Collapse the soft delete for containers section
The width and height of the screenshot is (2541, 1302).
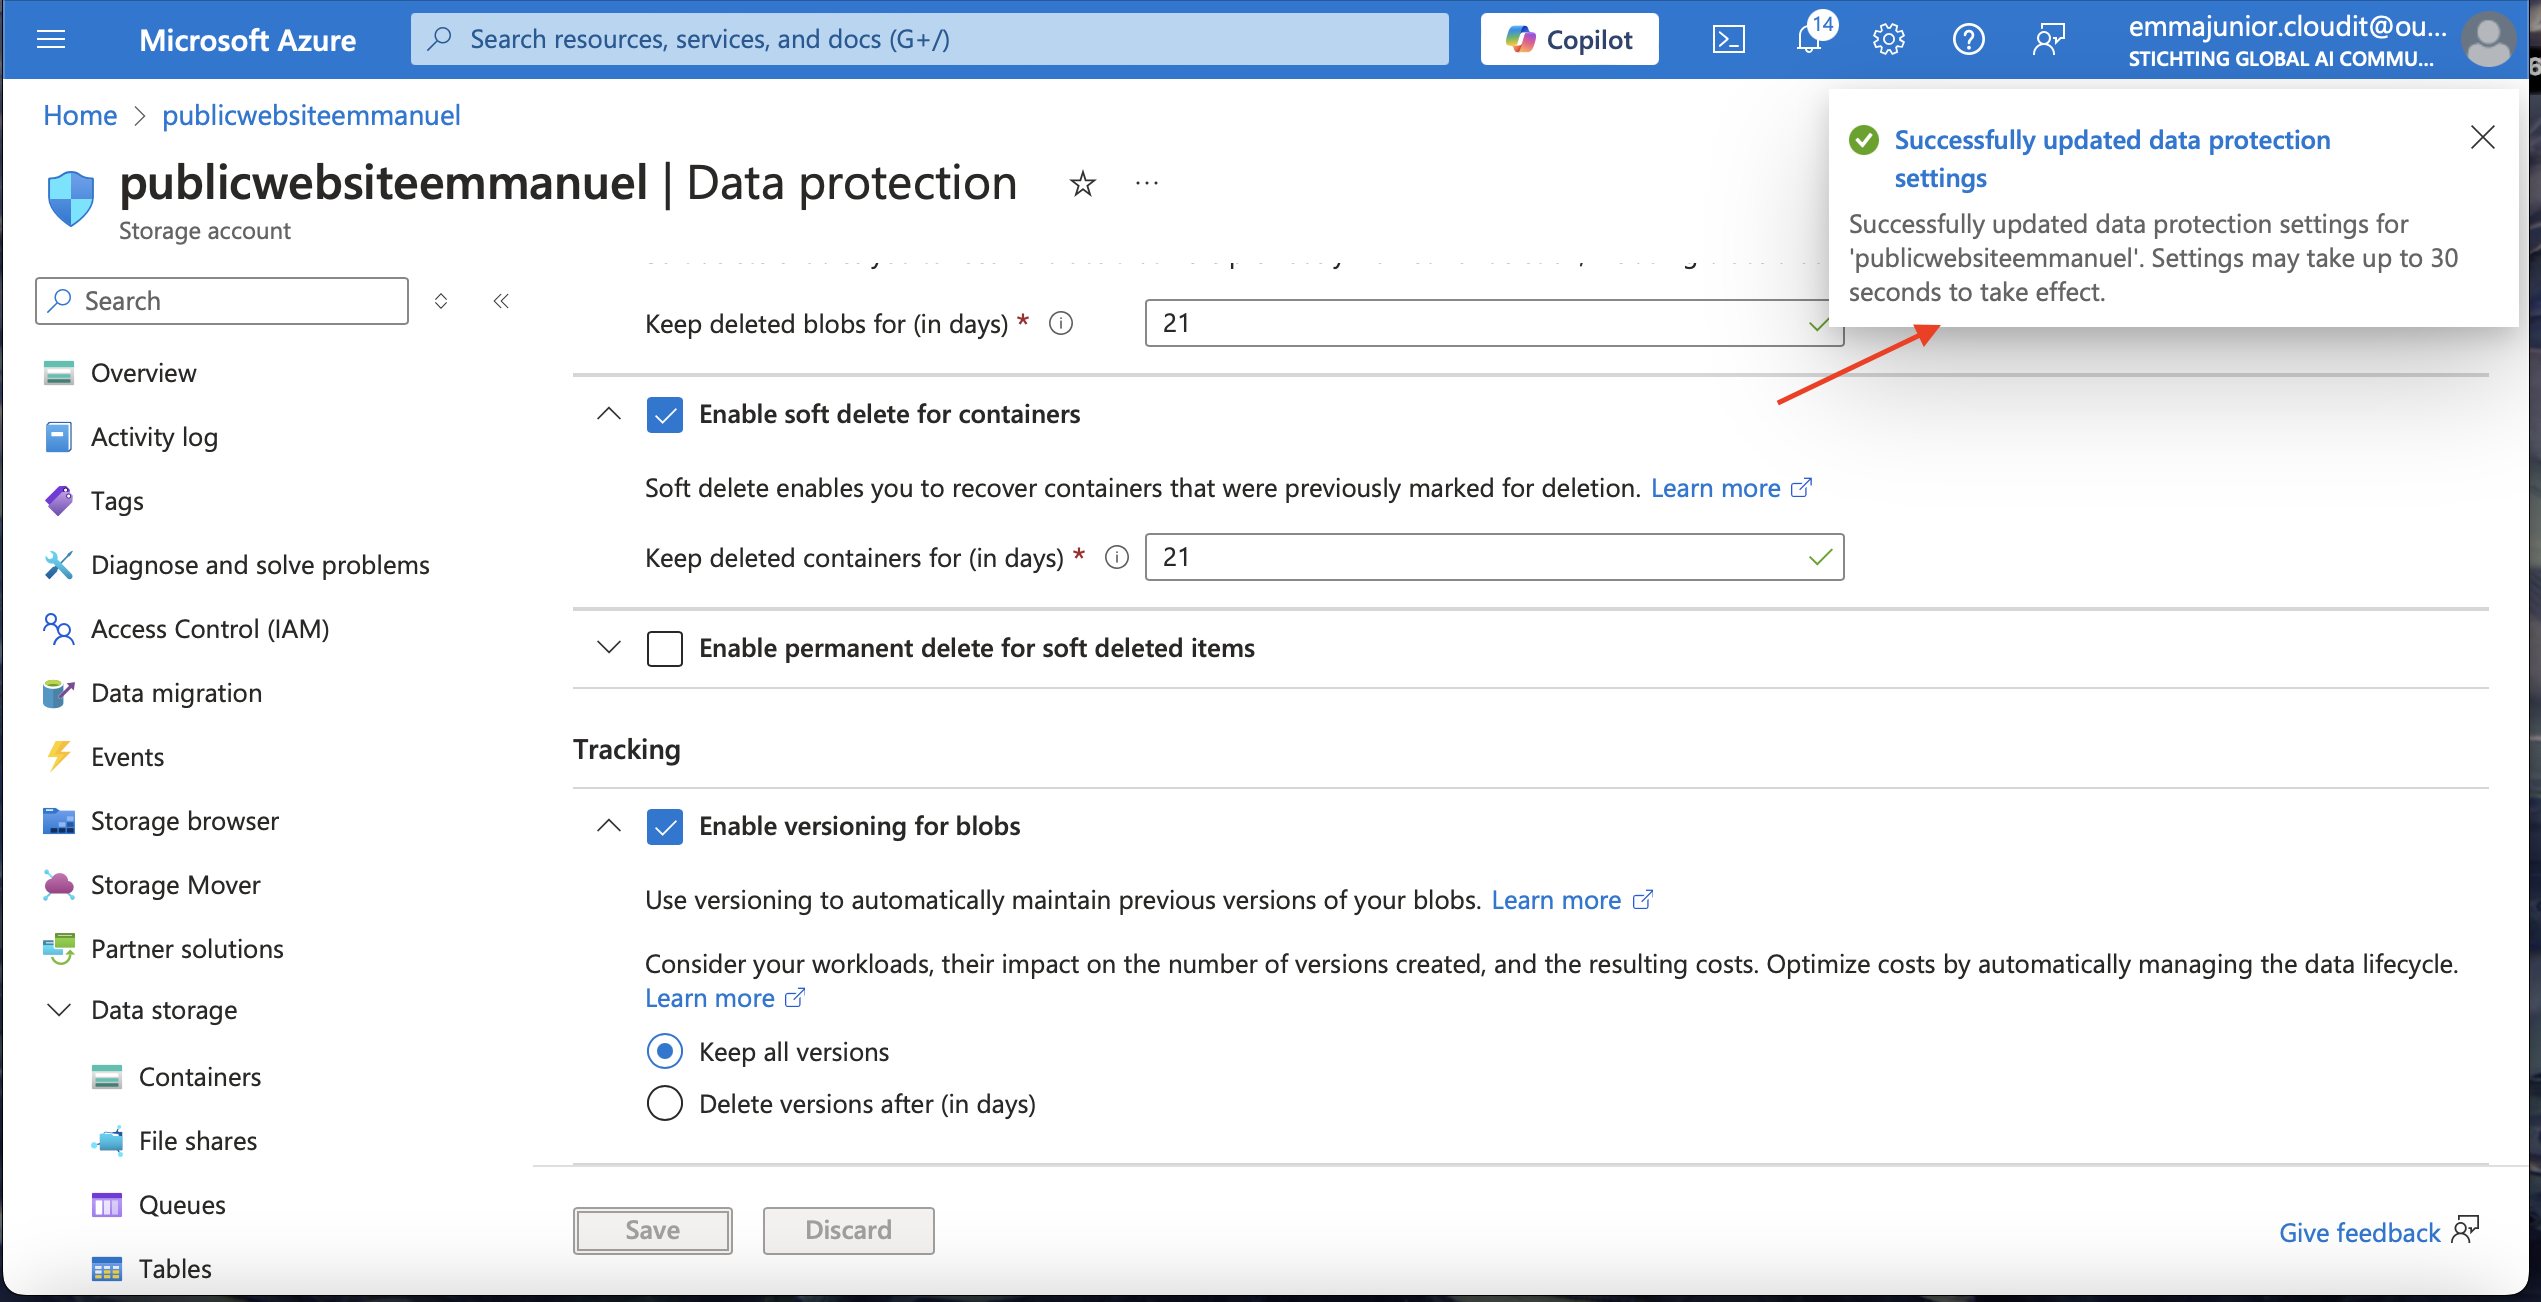[608, 413]
